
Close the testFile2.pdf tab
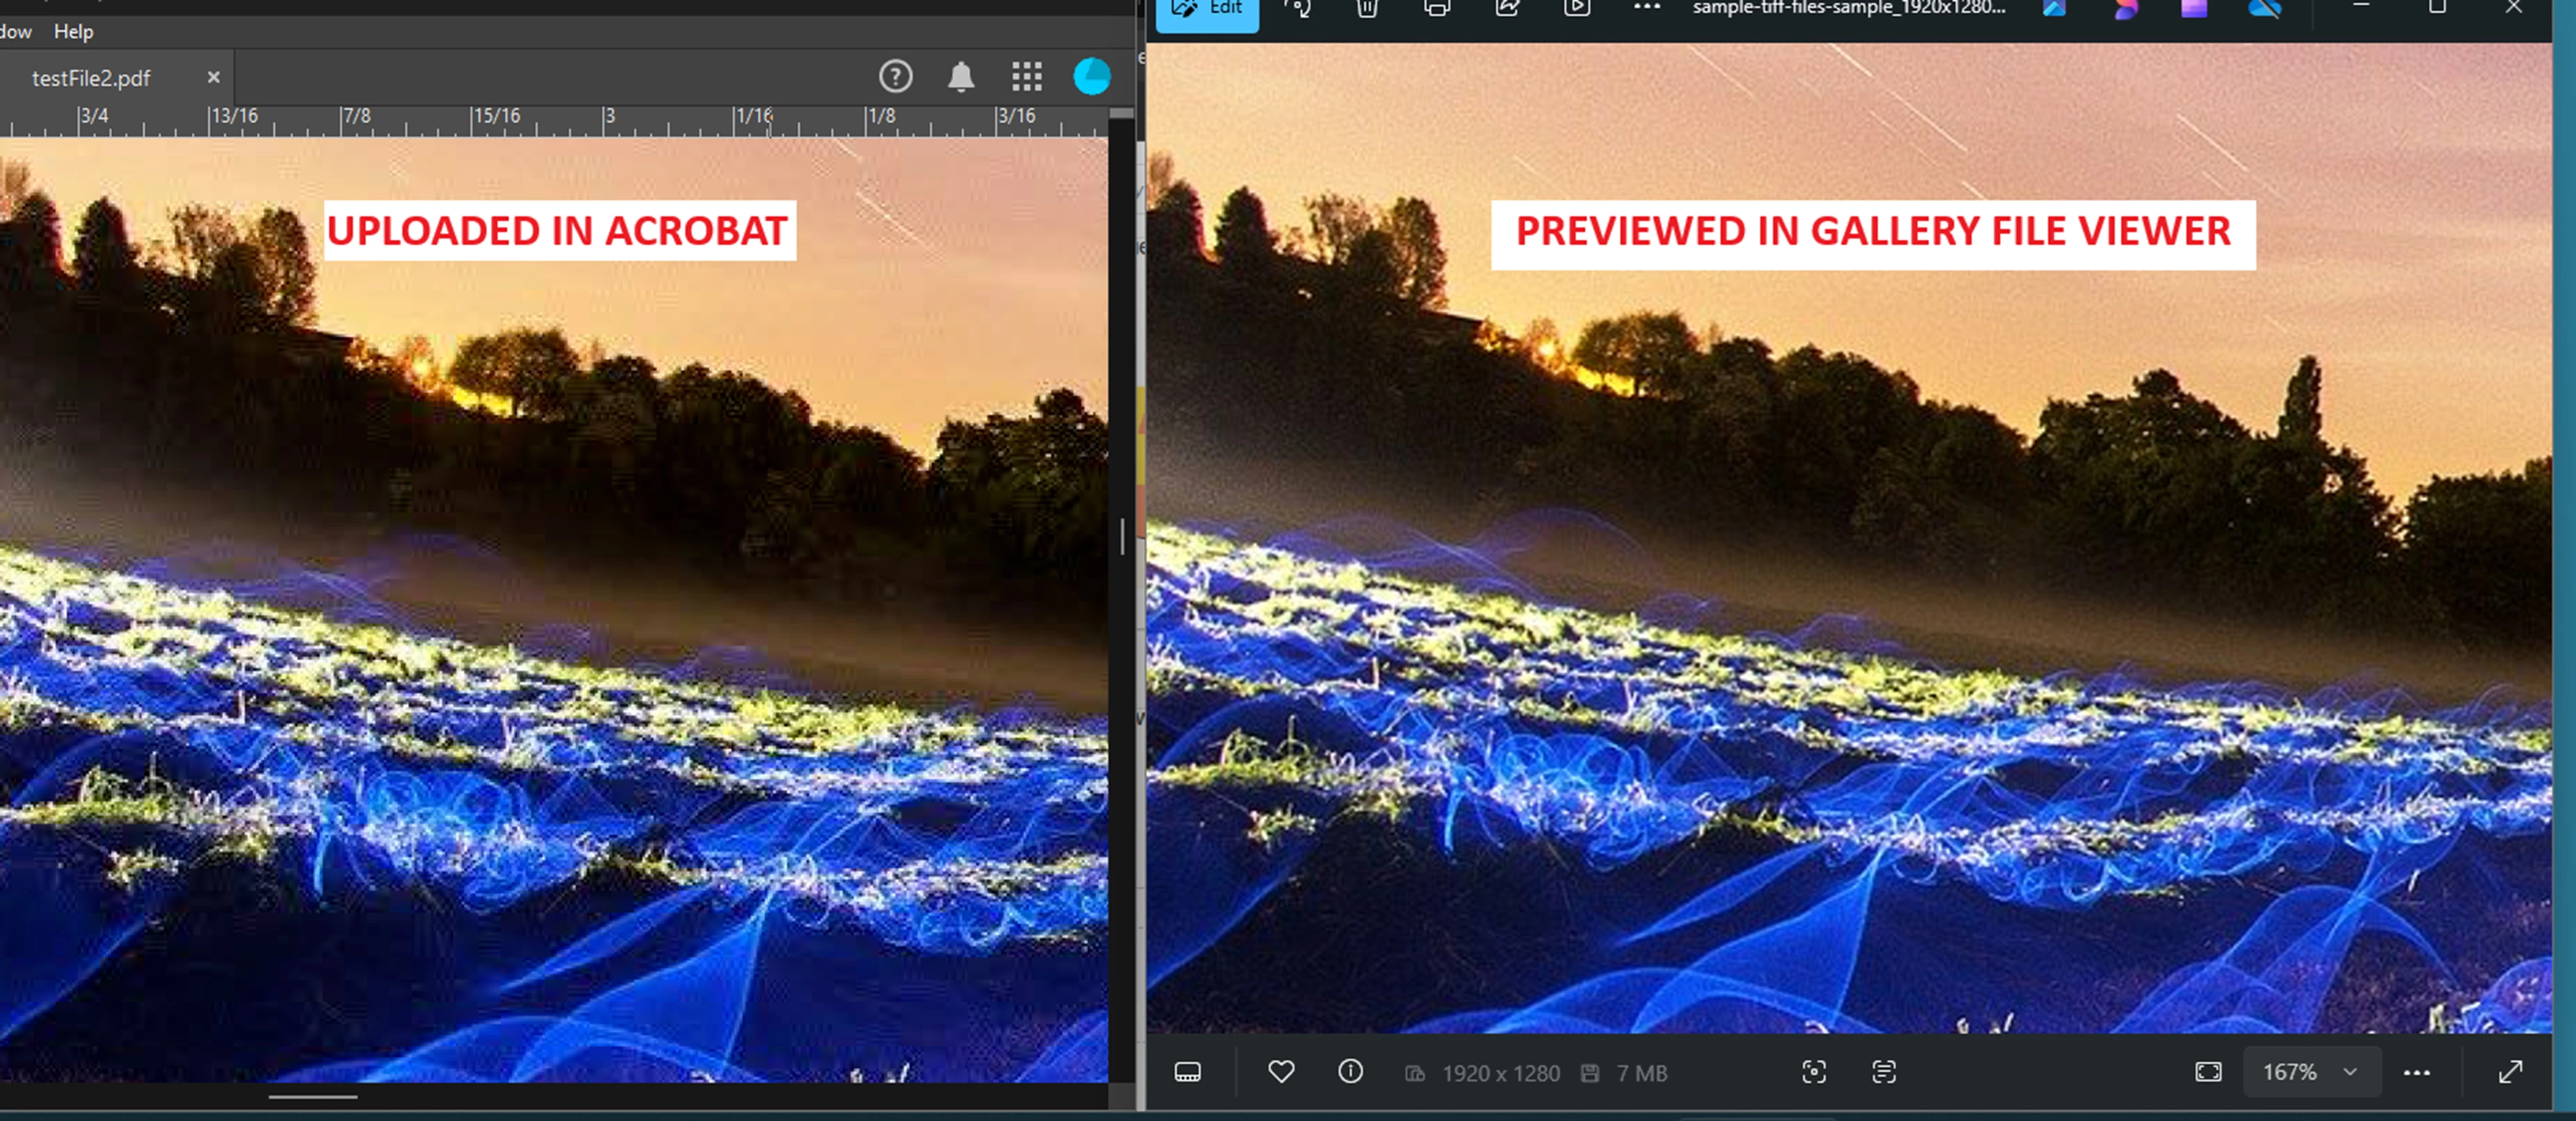[213, 77]
